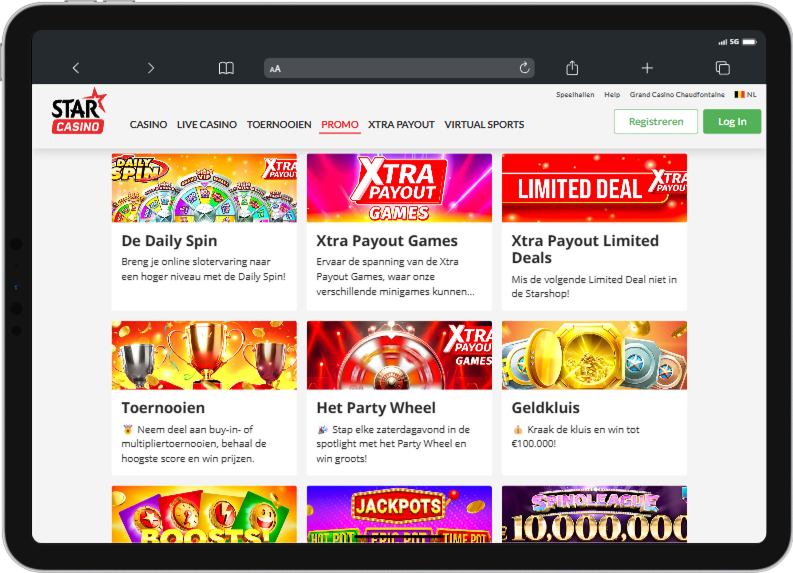Open the share sheet icon
The width and height of the screenshot is (793, 573).
point(572,68)
